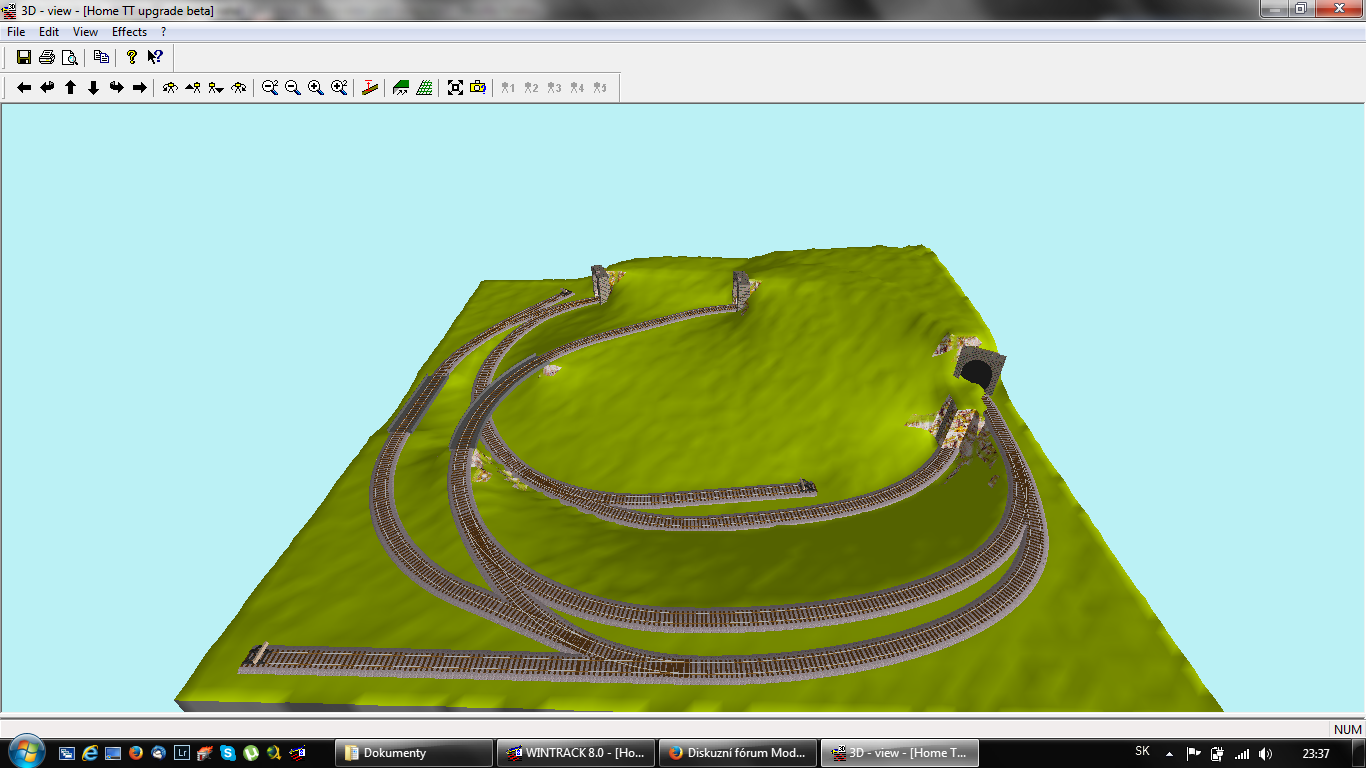Open the Effects menu

pos(129,32)
